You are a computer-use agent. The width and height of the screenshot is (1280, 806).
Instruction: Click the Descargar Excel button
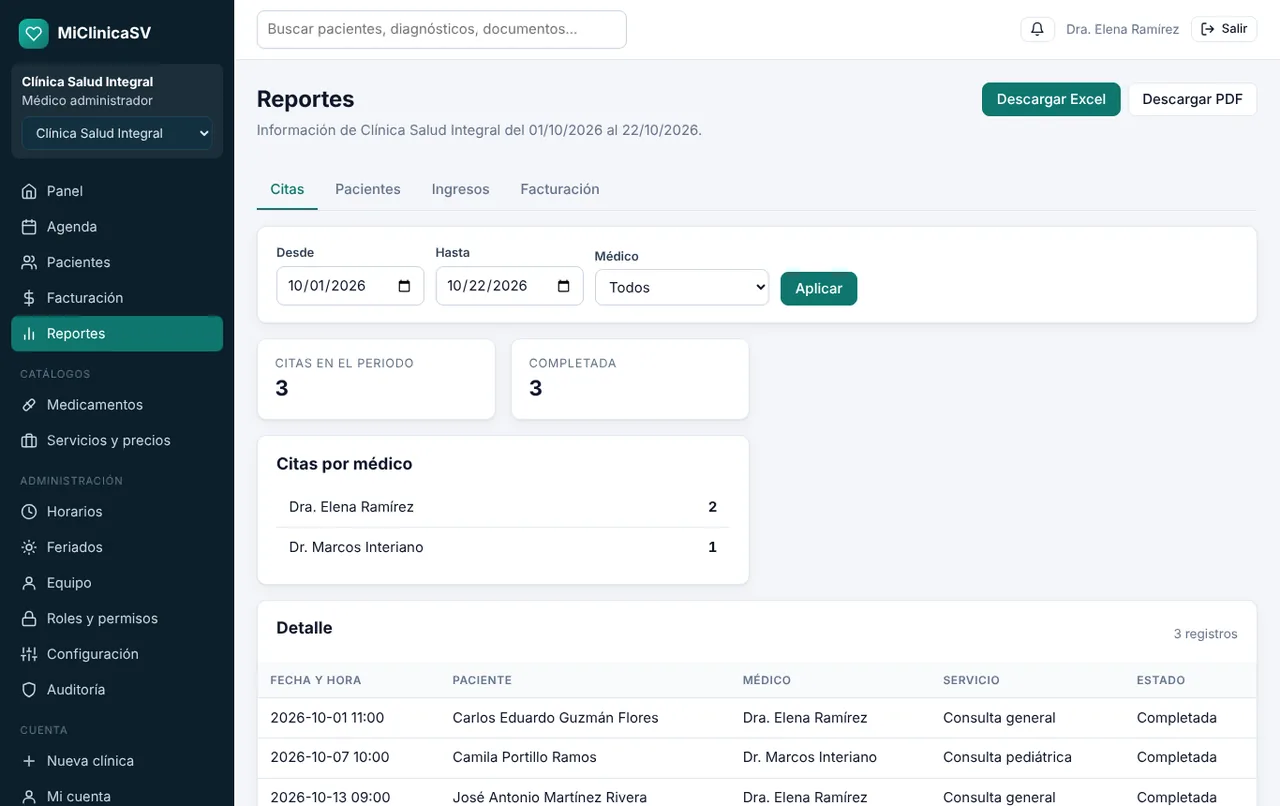pos(1051,99)
